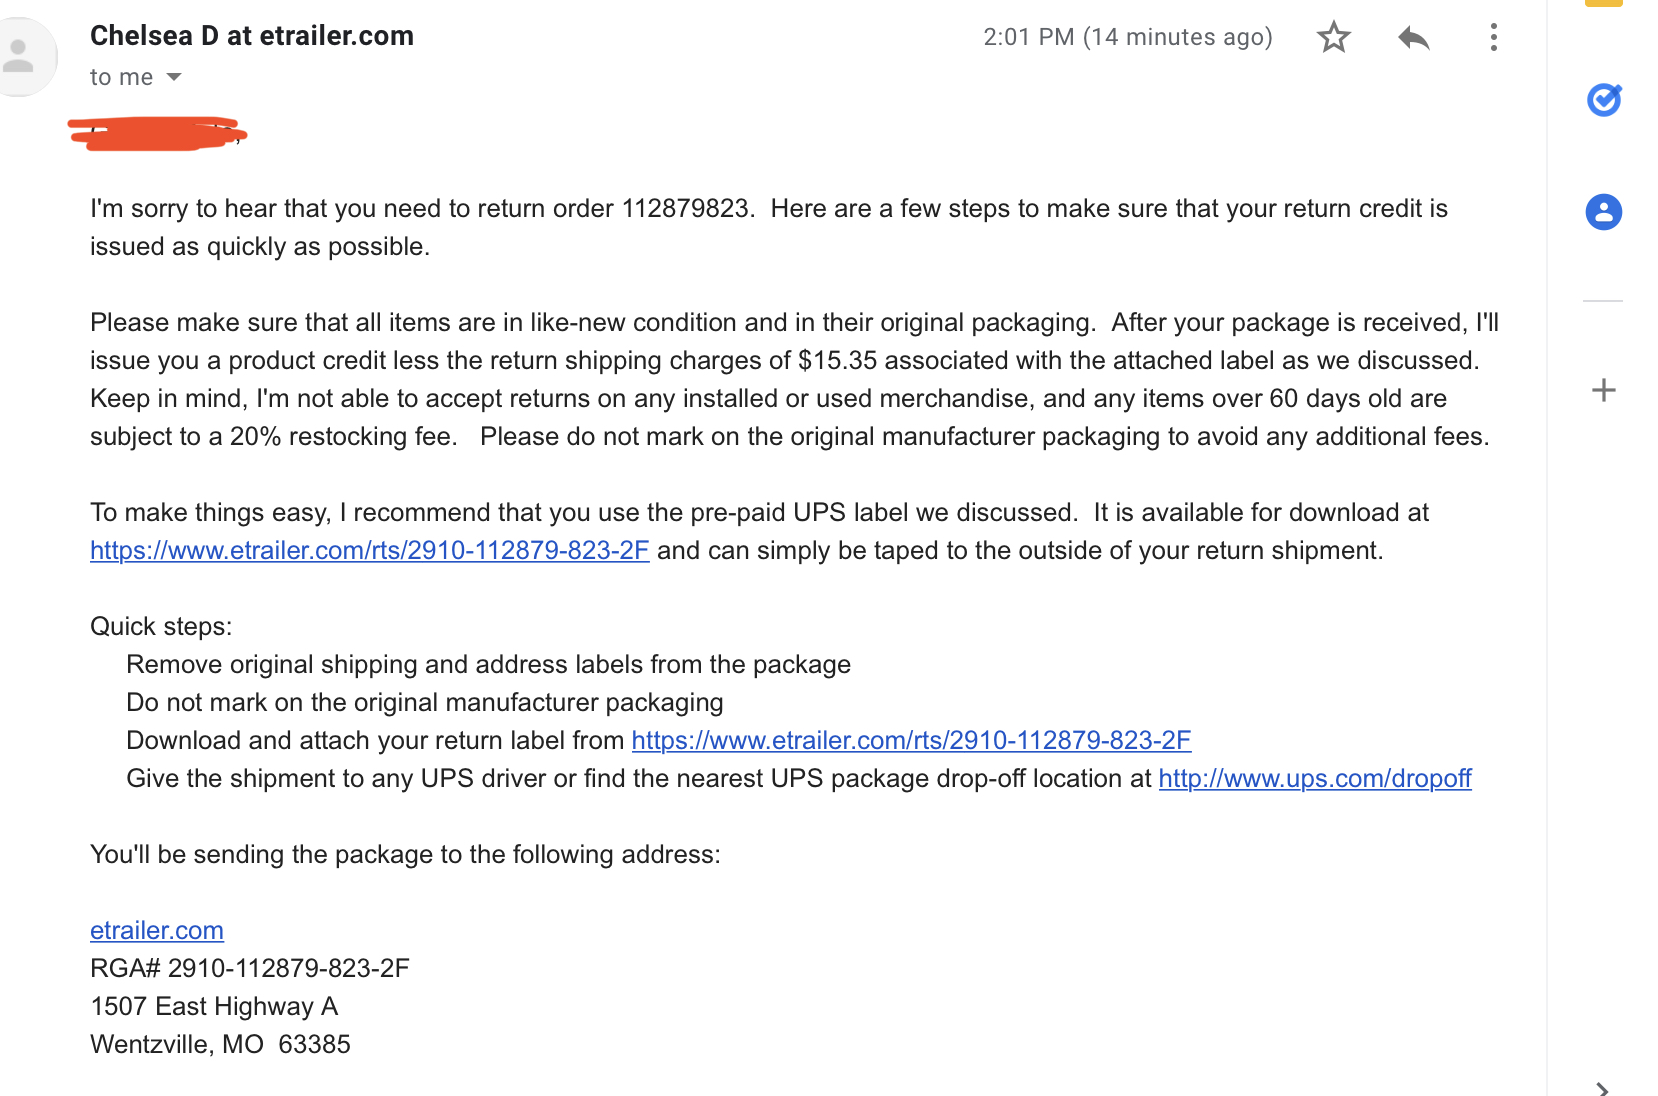Click the sender's profile avatar
This screenshot has height=1096, width=1658.
point(18,56)
